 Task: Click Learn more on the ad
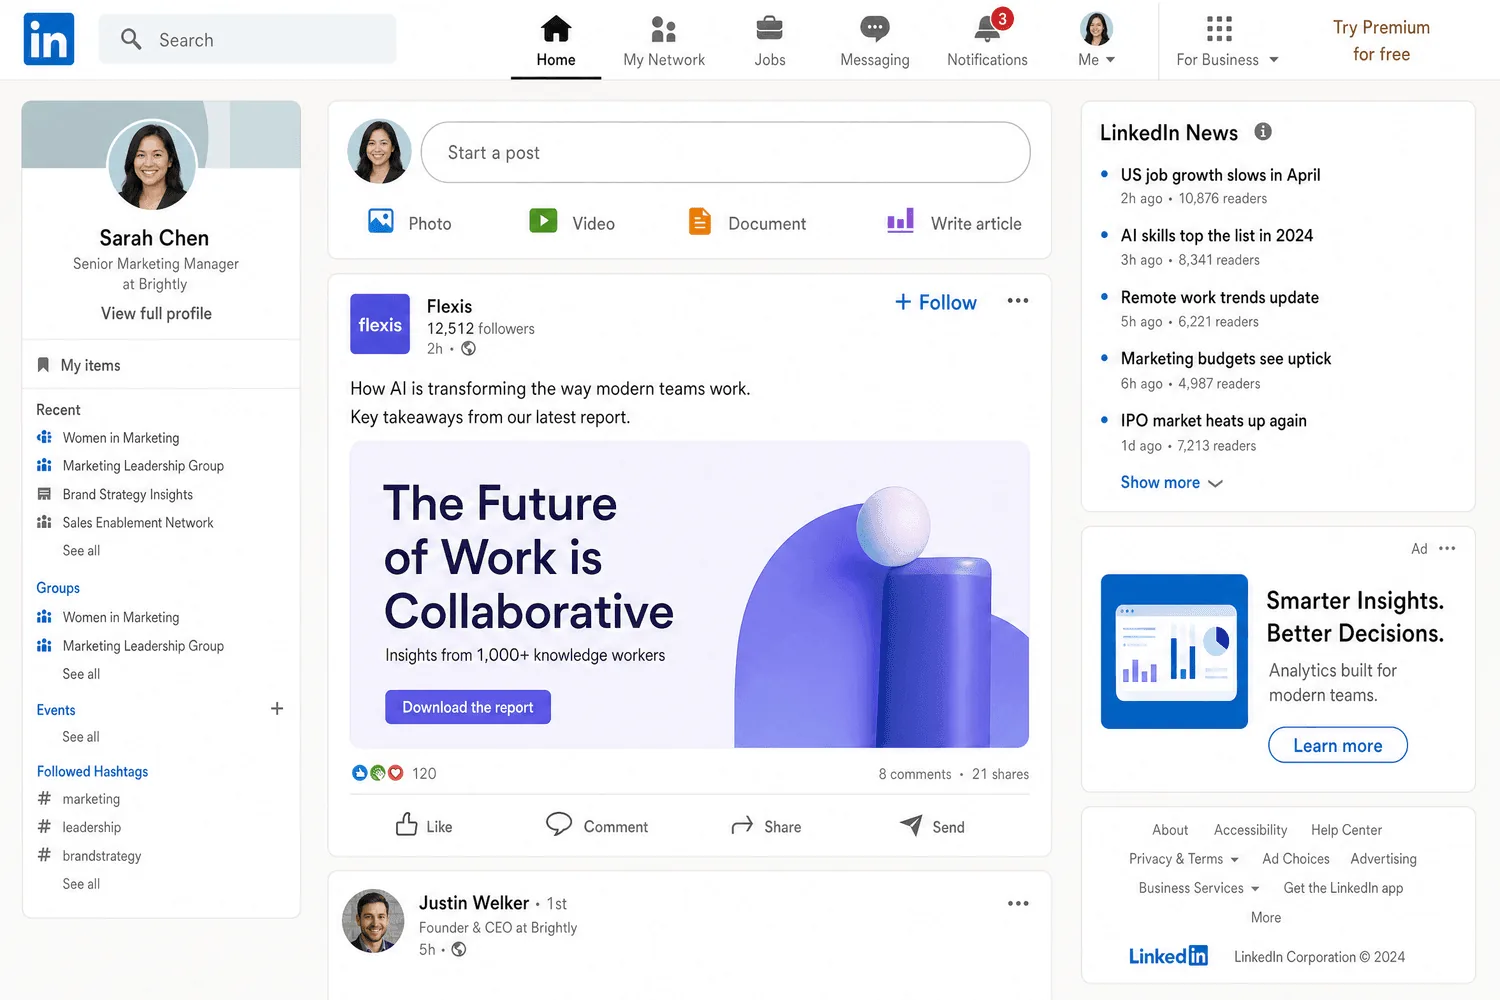(1337, 745)
